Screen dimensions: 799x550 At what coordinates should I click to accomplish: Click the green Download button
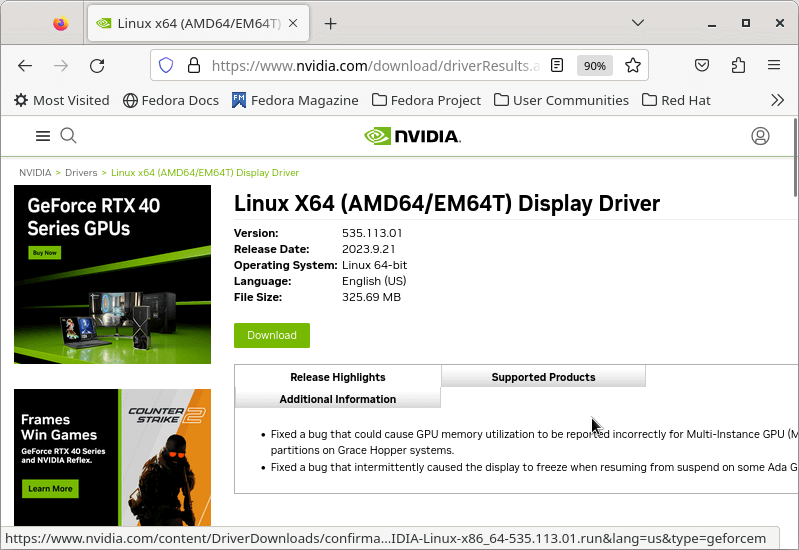[272, 335]
